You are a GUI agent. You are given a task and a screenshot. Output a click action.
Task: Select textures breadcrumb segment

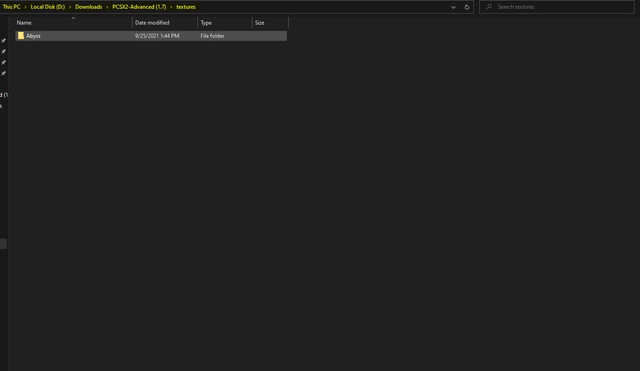tap(186, 7)
